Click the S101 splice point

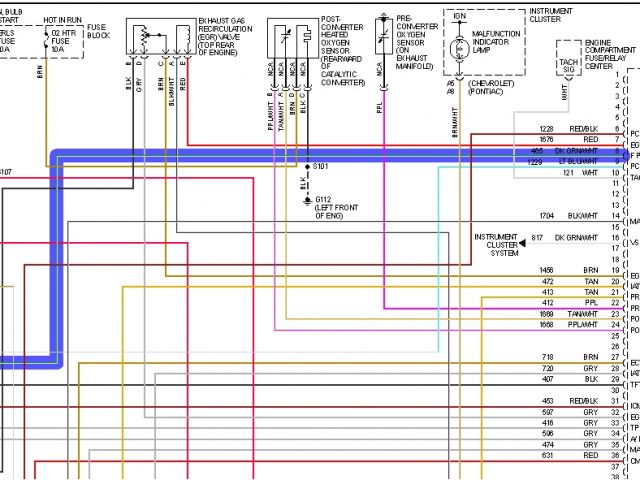(307, 165)
